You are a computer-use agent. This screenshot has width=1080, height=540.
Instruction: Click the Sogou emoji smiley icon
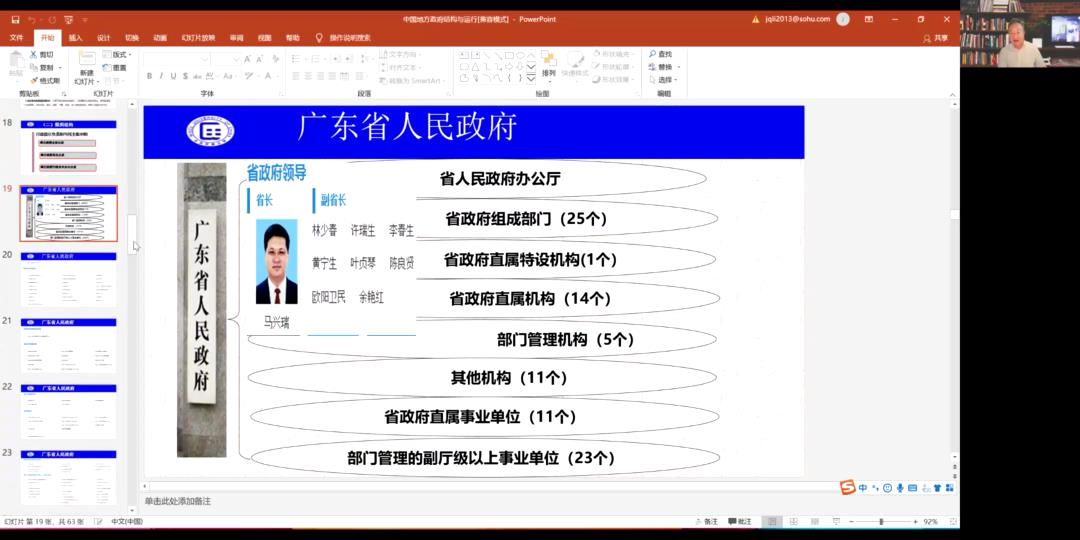pyautogui.click(x=887, y=488)
